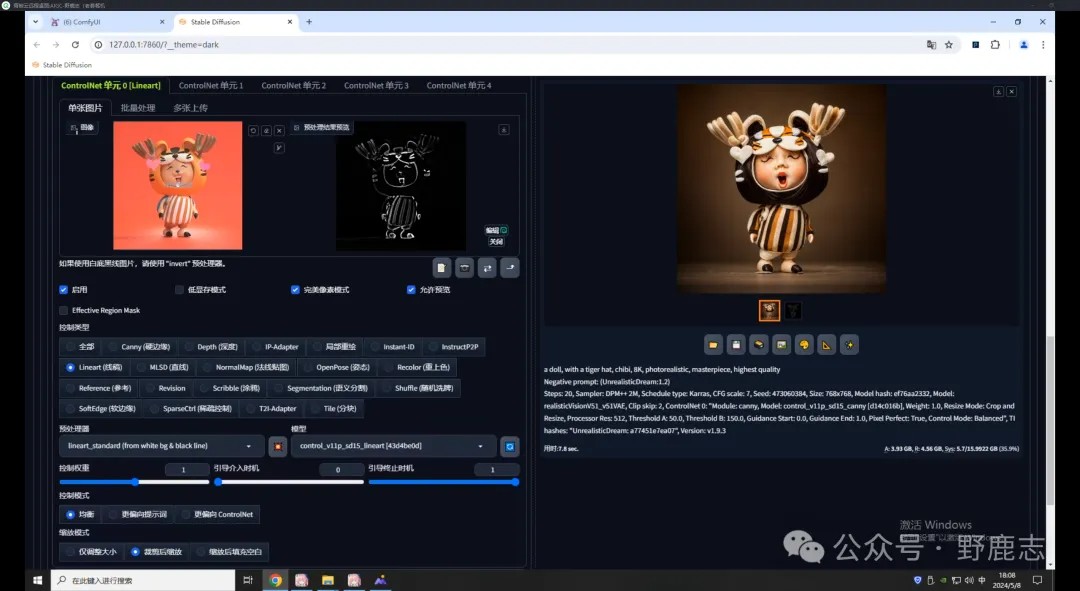Select the Depth (深度) control type
This screenshot has width=1080, height=591.
211,346
